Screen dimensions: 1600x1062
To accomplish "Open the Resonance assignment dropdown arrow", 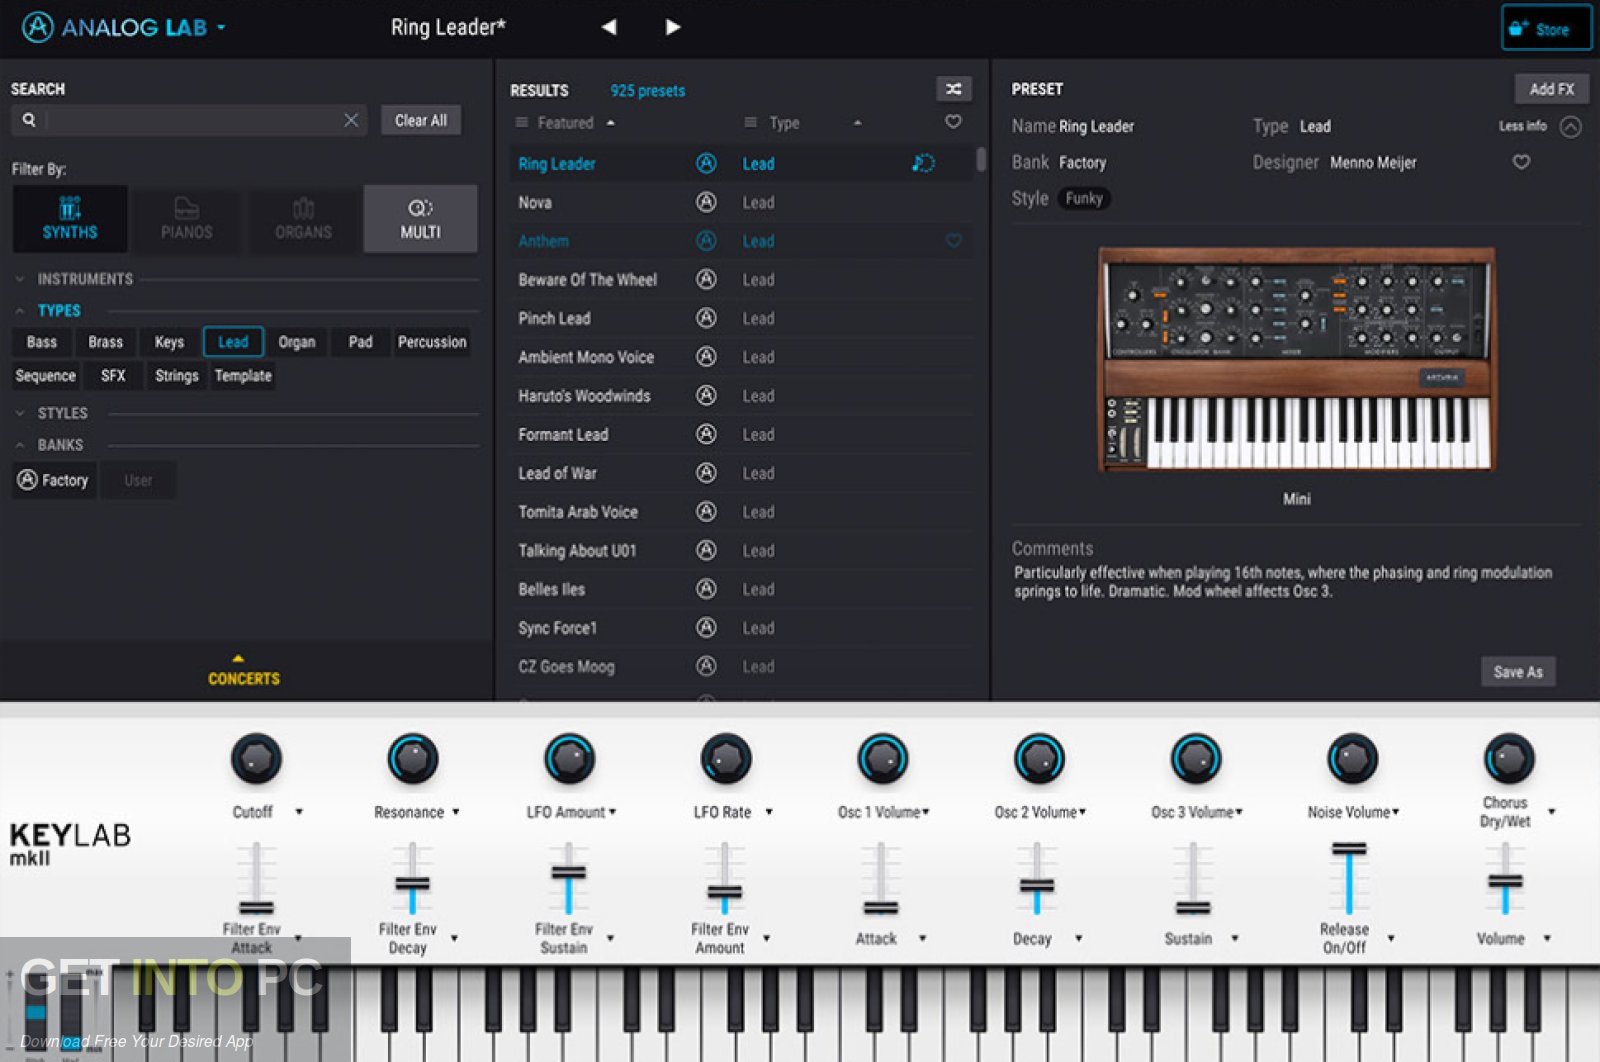I will 456,812.
